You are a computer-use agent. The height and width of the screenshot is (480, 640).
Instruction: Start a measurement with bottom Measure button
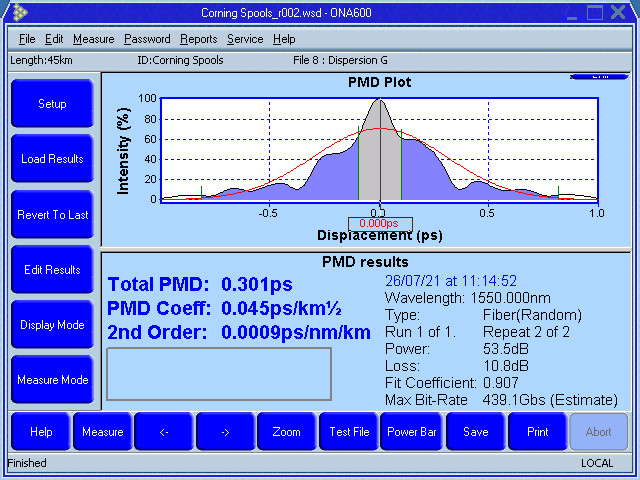[102, 432]
